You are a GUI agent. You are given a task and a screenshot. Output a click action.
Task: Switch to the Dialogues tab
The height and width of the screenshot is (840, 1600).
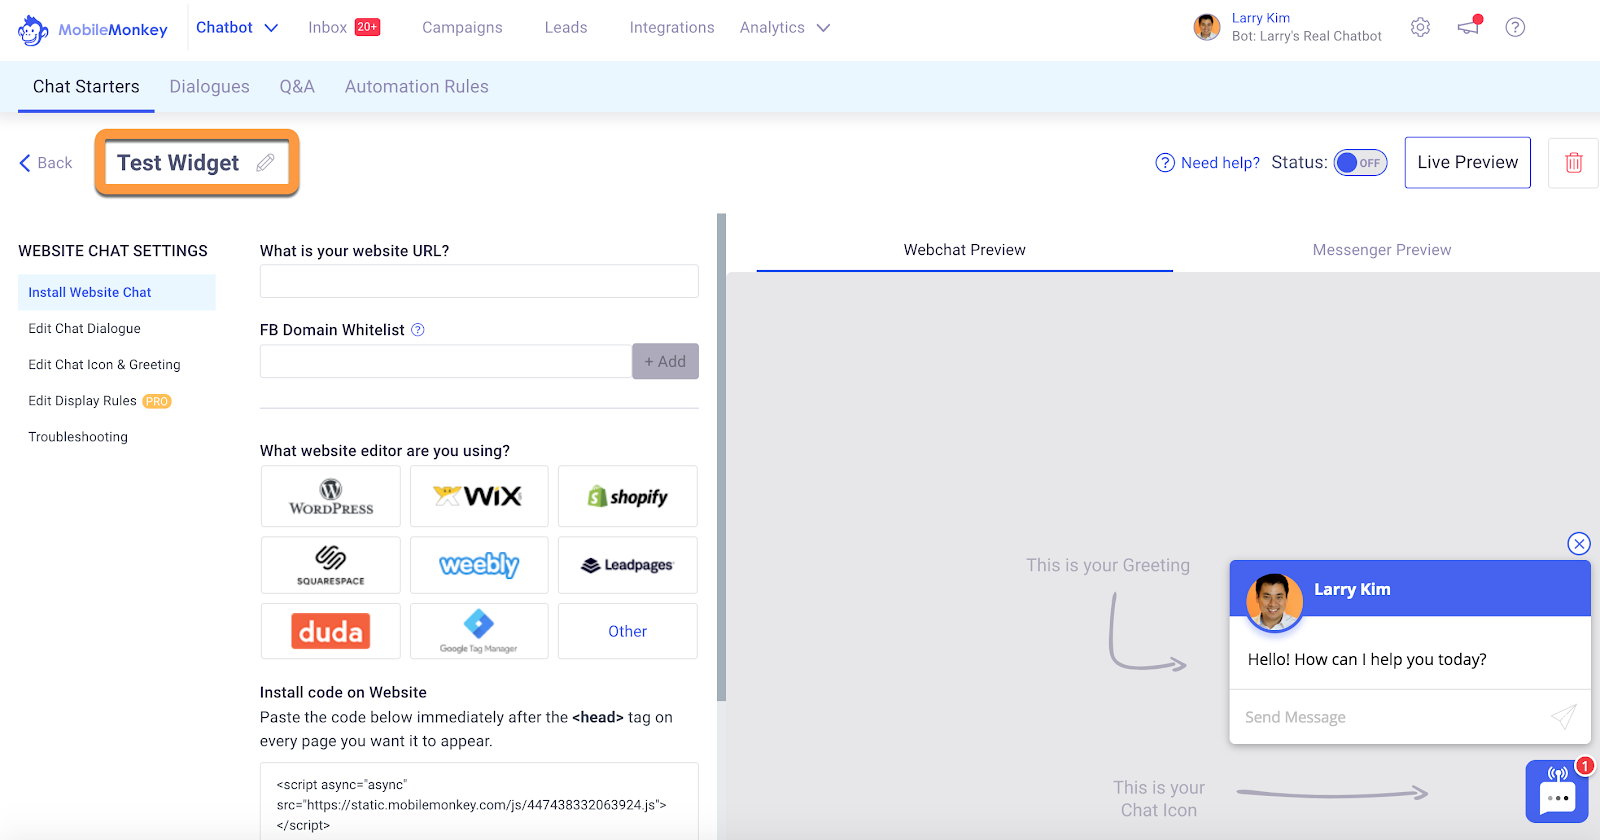click(210, 87)
